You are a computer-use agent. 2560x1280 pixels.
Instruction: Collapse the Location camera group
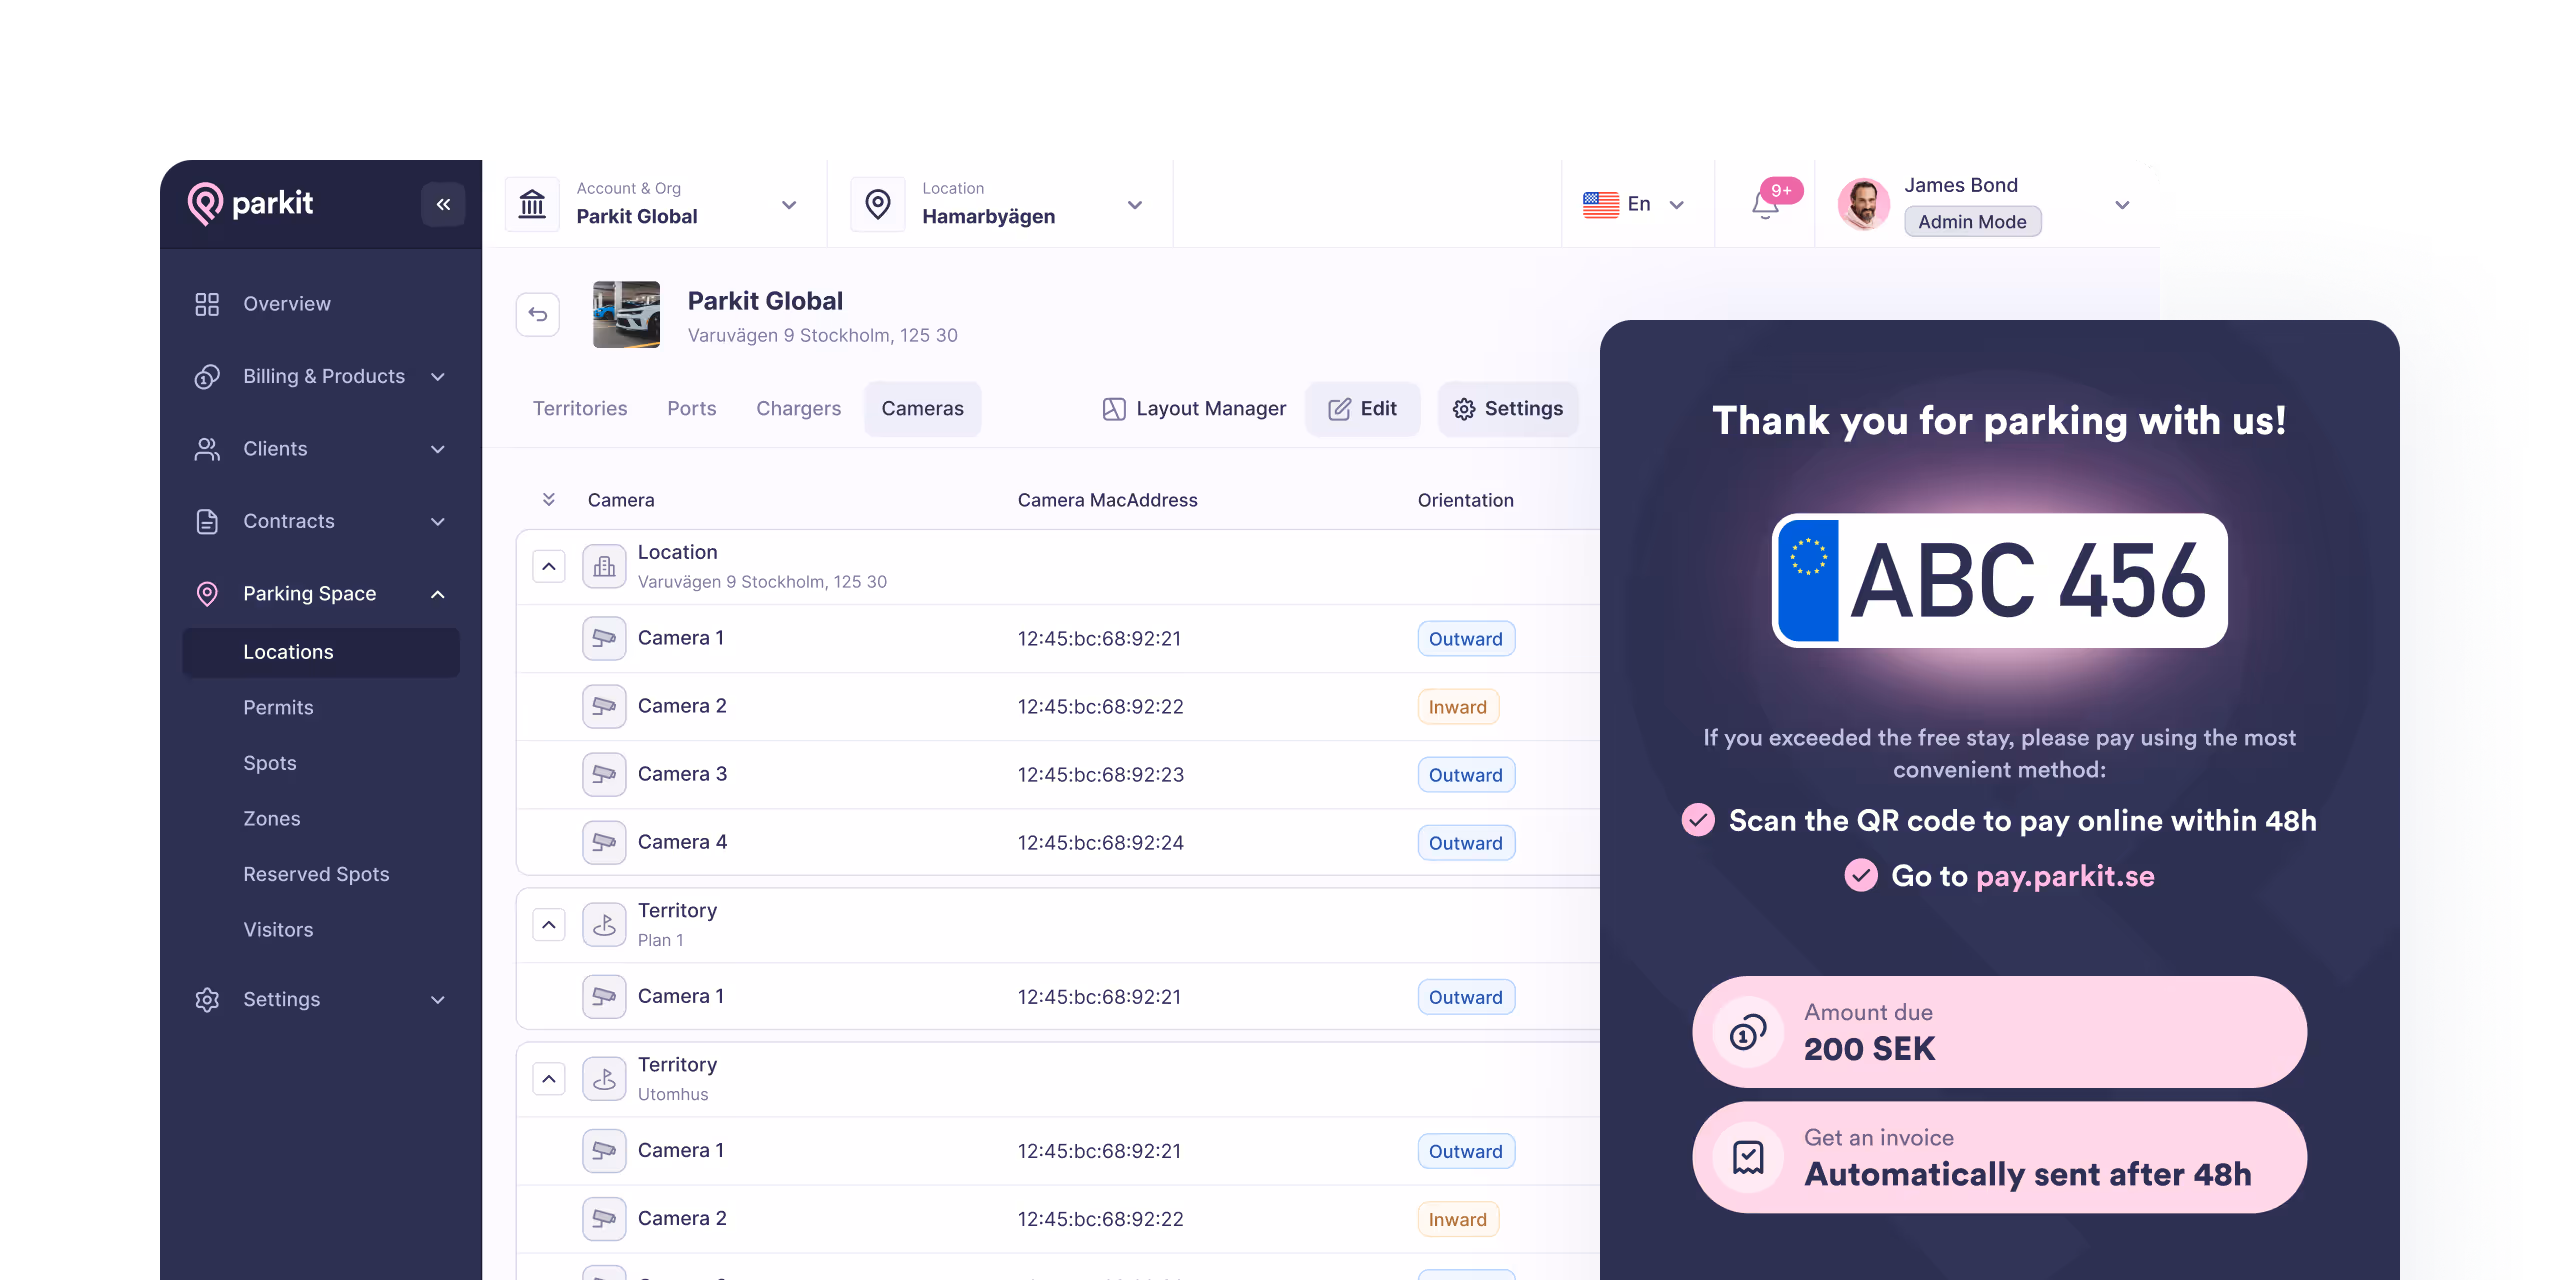tap(549, 567)
